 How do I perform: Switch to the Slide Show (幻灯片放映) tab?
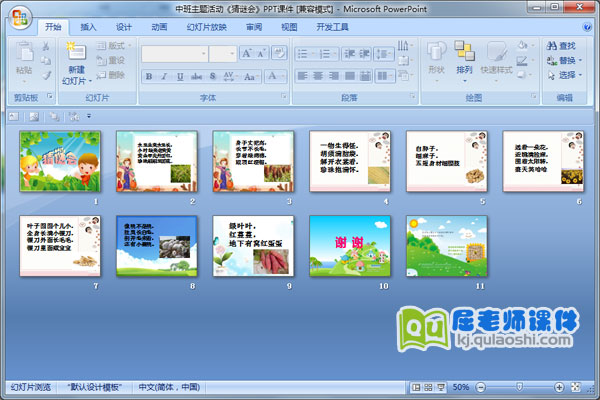[206, 27]
